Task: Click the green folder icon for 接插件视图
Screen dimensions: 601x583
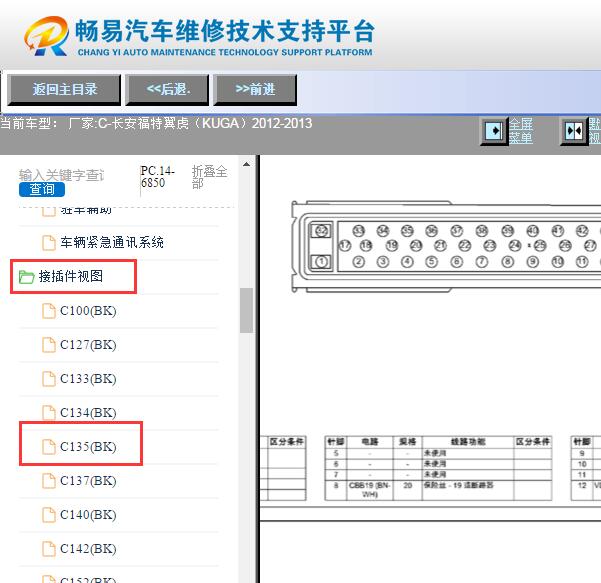Action: tap(26, 277)
